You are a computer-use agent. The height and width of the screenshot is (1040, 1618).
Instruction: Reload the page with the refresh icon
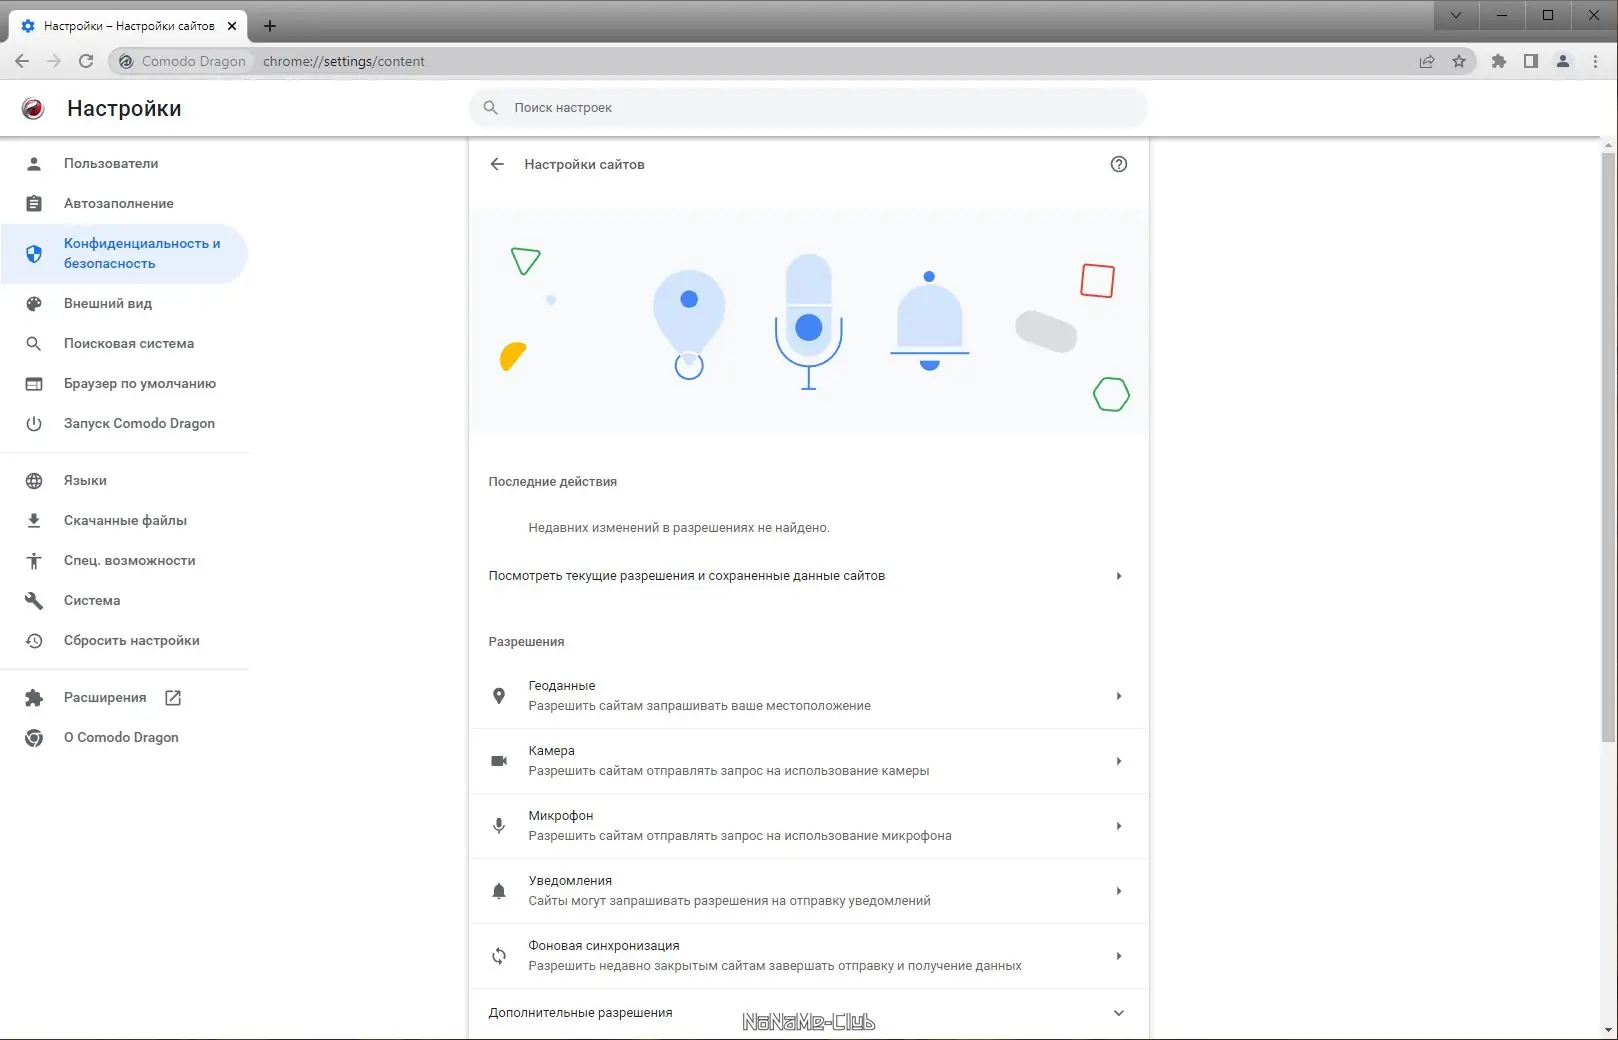86,61
